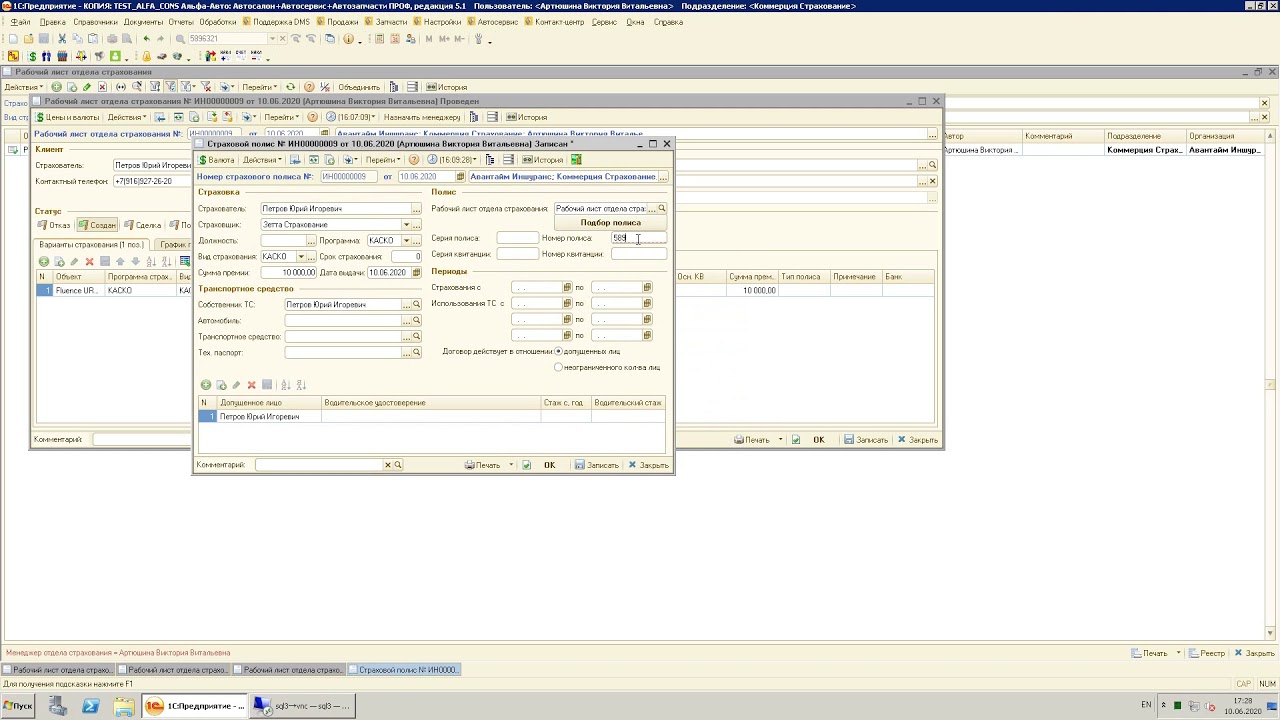Screen dimensions: 1280x720
Task: Switch to the 1С:Предприятие taskbar button
Action: pyautogui.click(x=194, y=706)
